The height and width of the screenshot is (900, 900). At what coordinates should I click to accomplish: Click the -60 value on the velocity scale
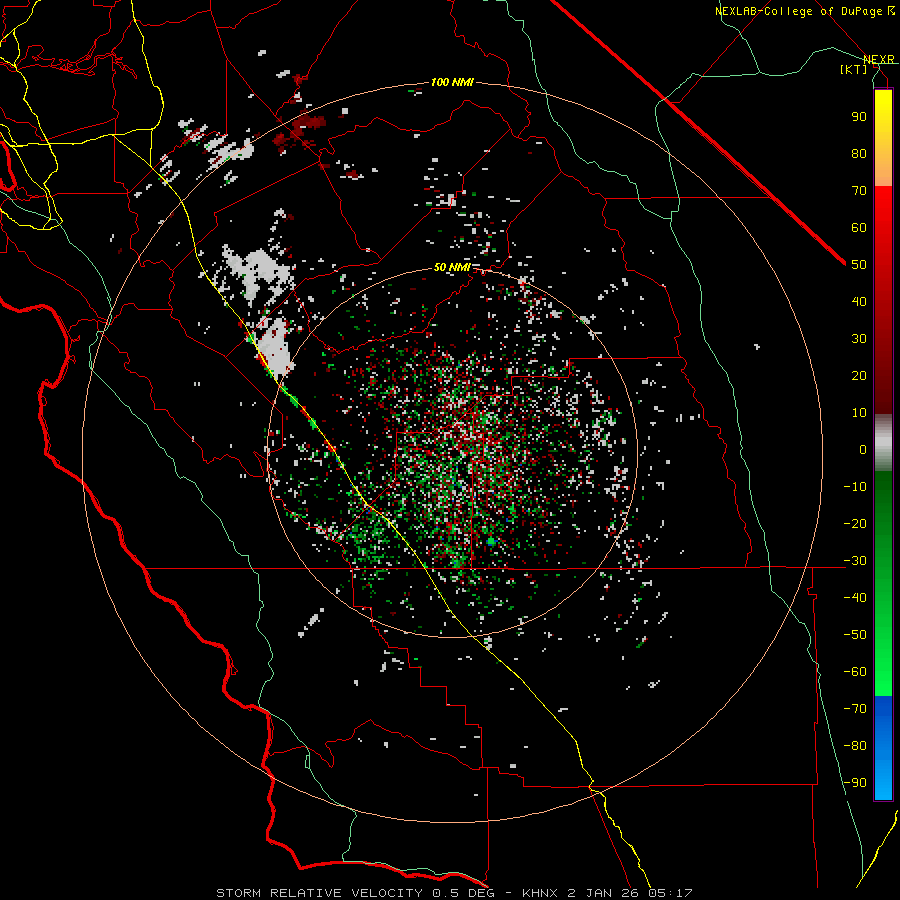click(855, 672)
